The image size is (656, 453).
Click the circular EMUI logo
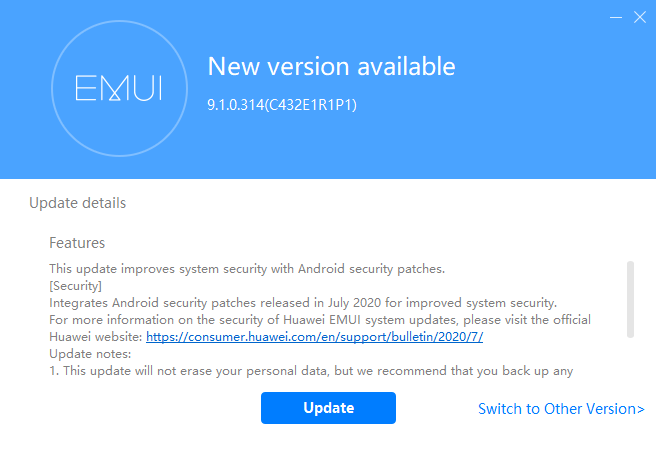tap(119, 88)
